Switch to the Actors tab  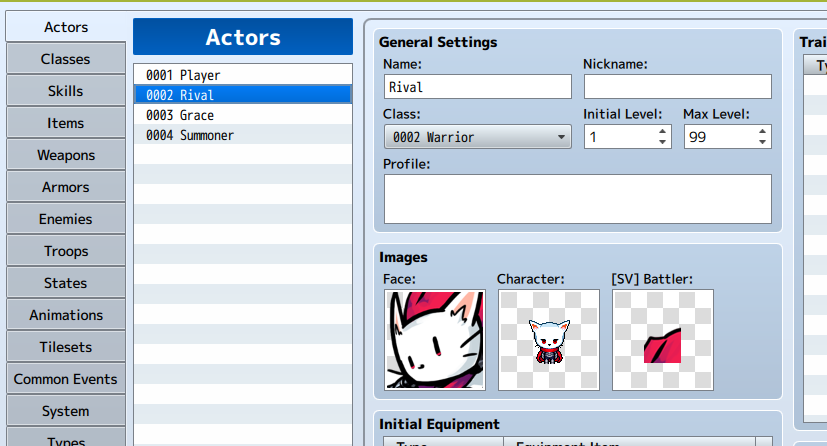66,27
